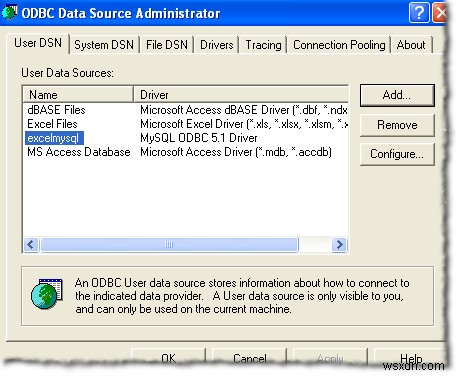Click the Help button at bottom
Image resolution: width=456 pixels, height=376 pixels.
411,358
